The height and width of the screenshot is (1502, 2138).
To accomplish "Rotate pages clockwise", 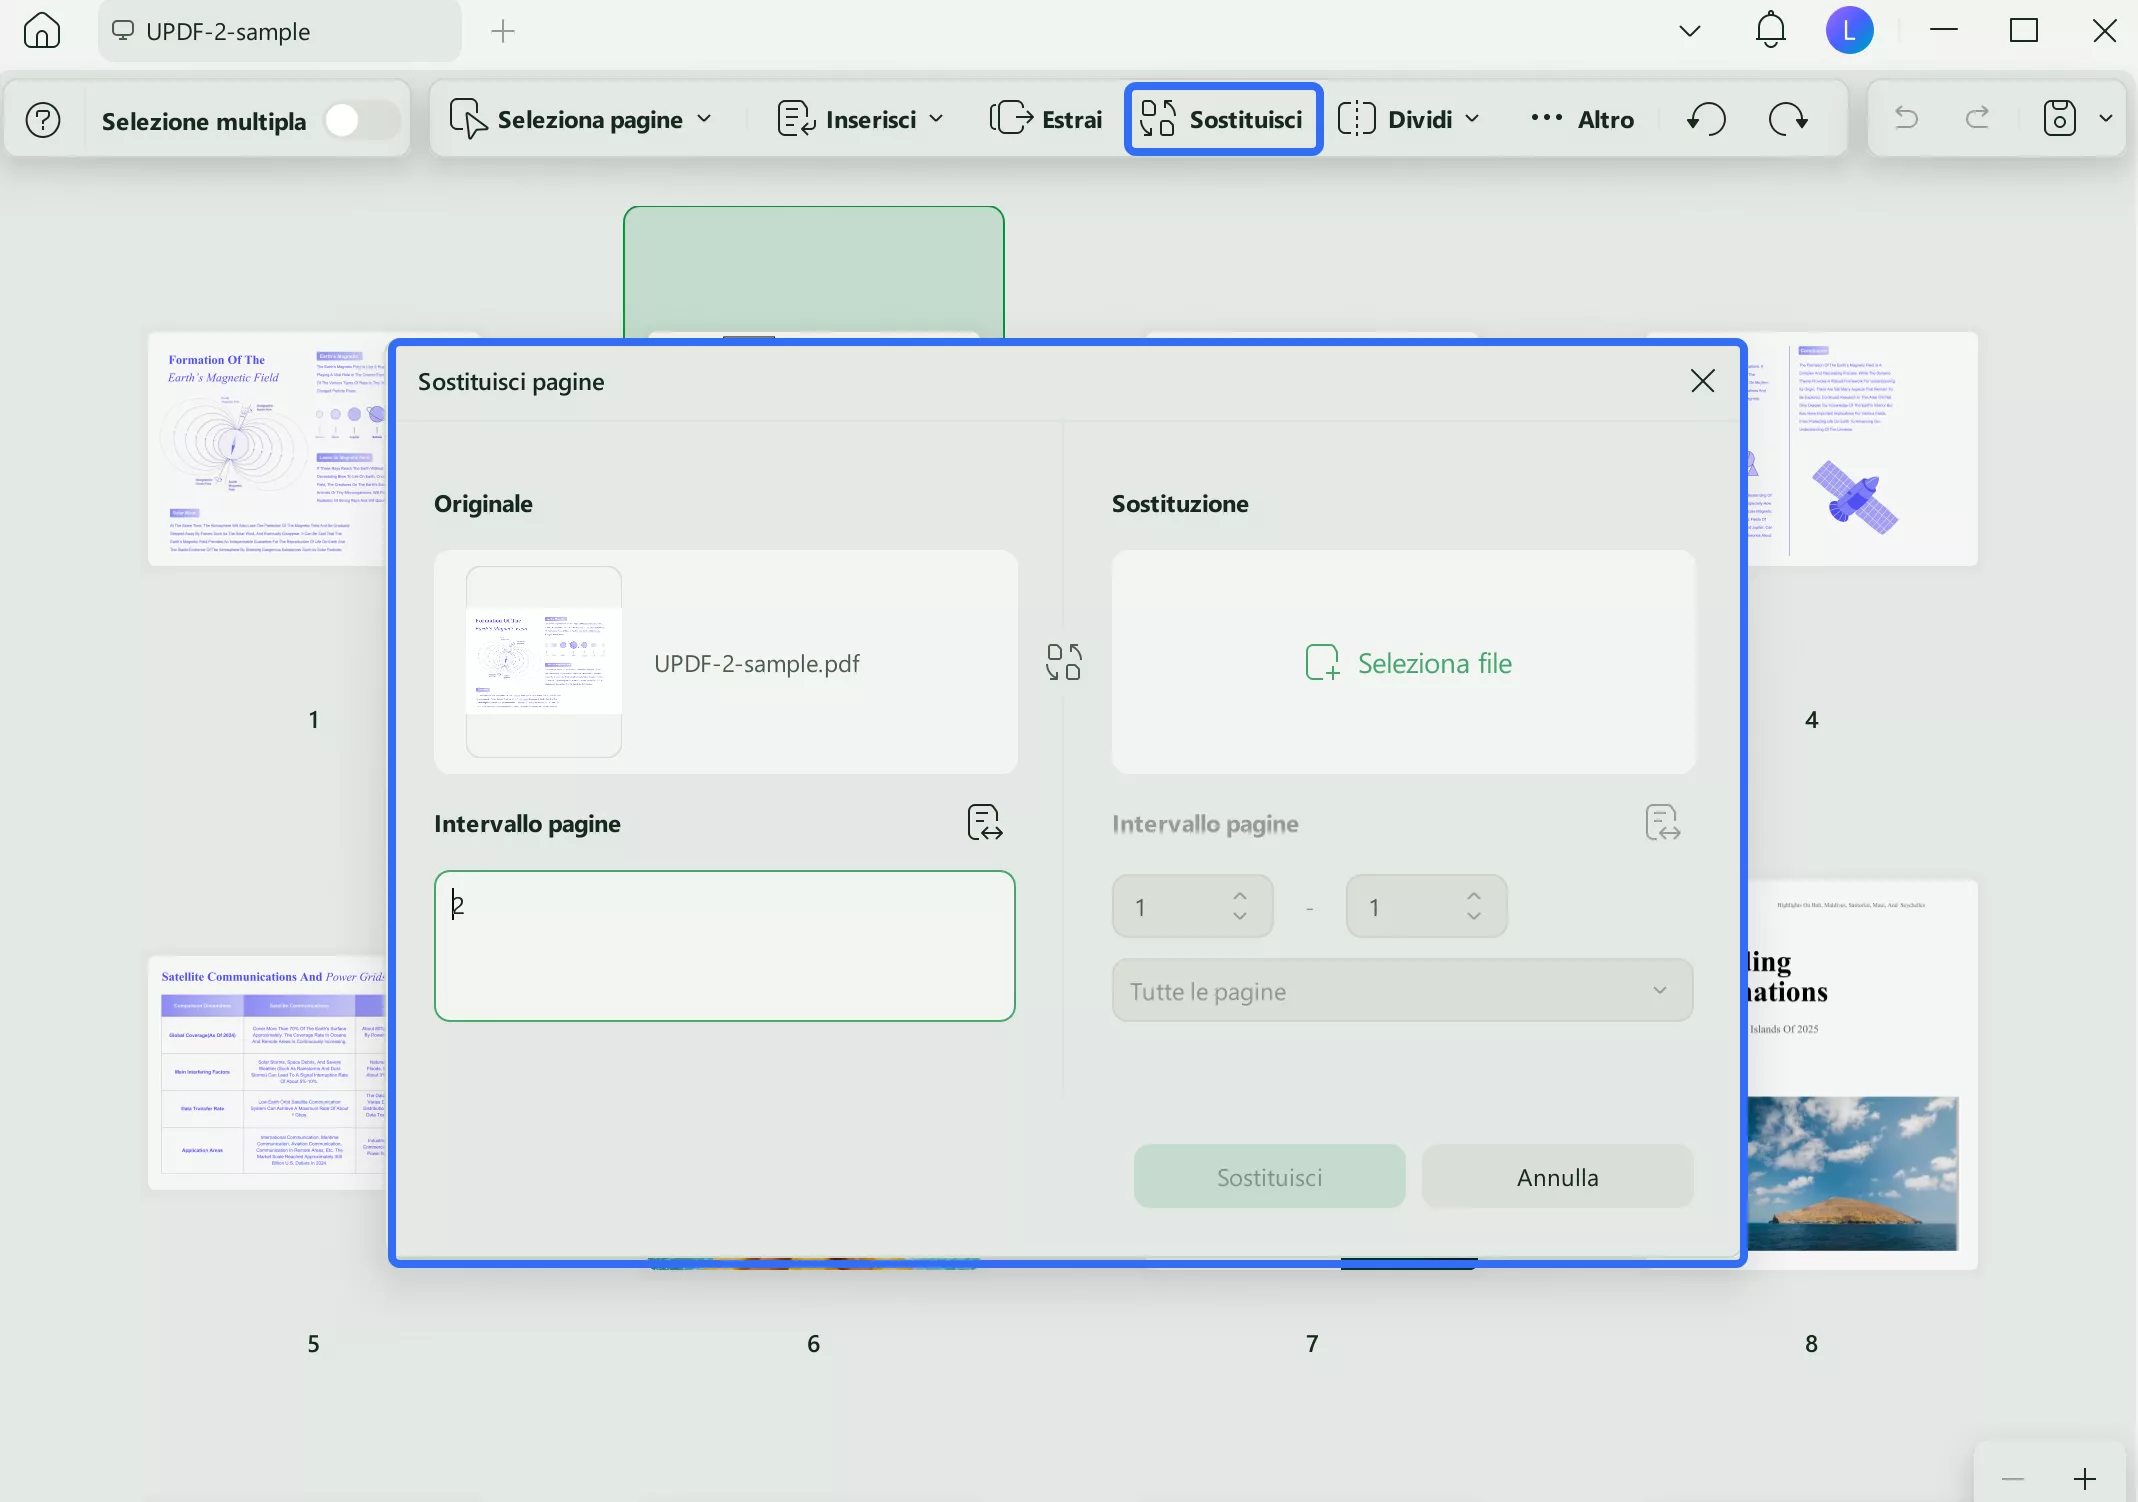I will (x=1788, y=119).
